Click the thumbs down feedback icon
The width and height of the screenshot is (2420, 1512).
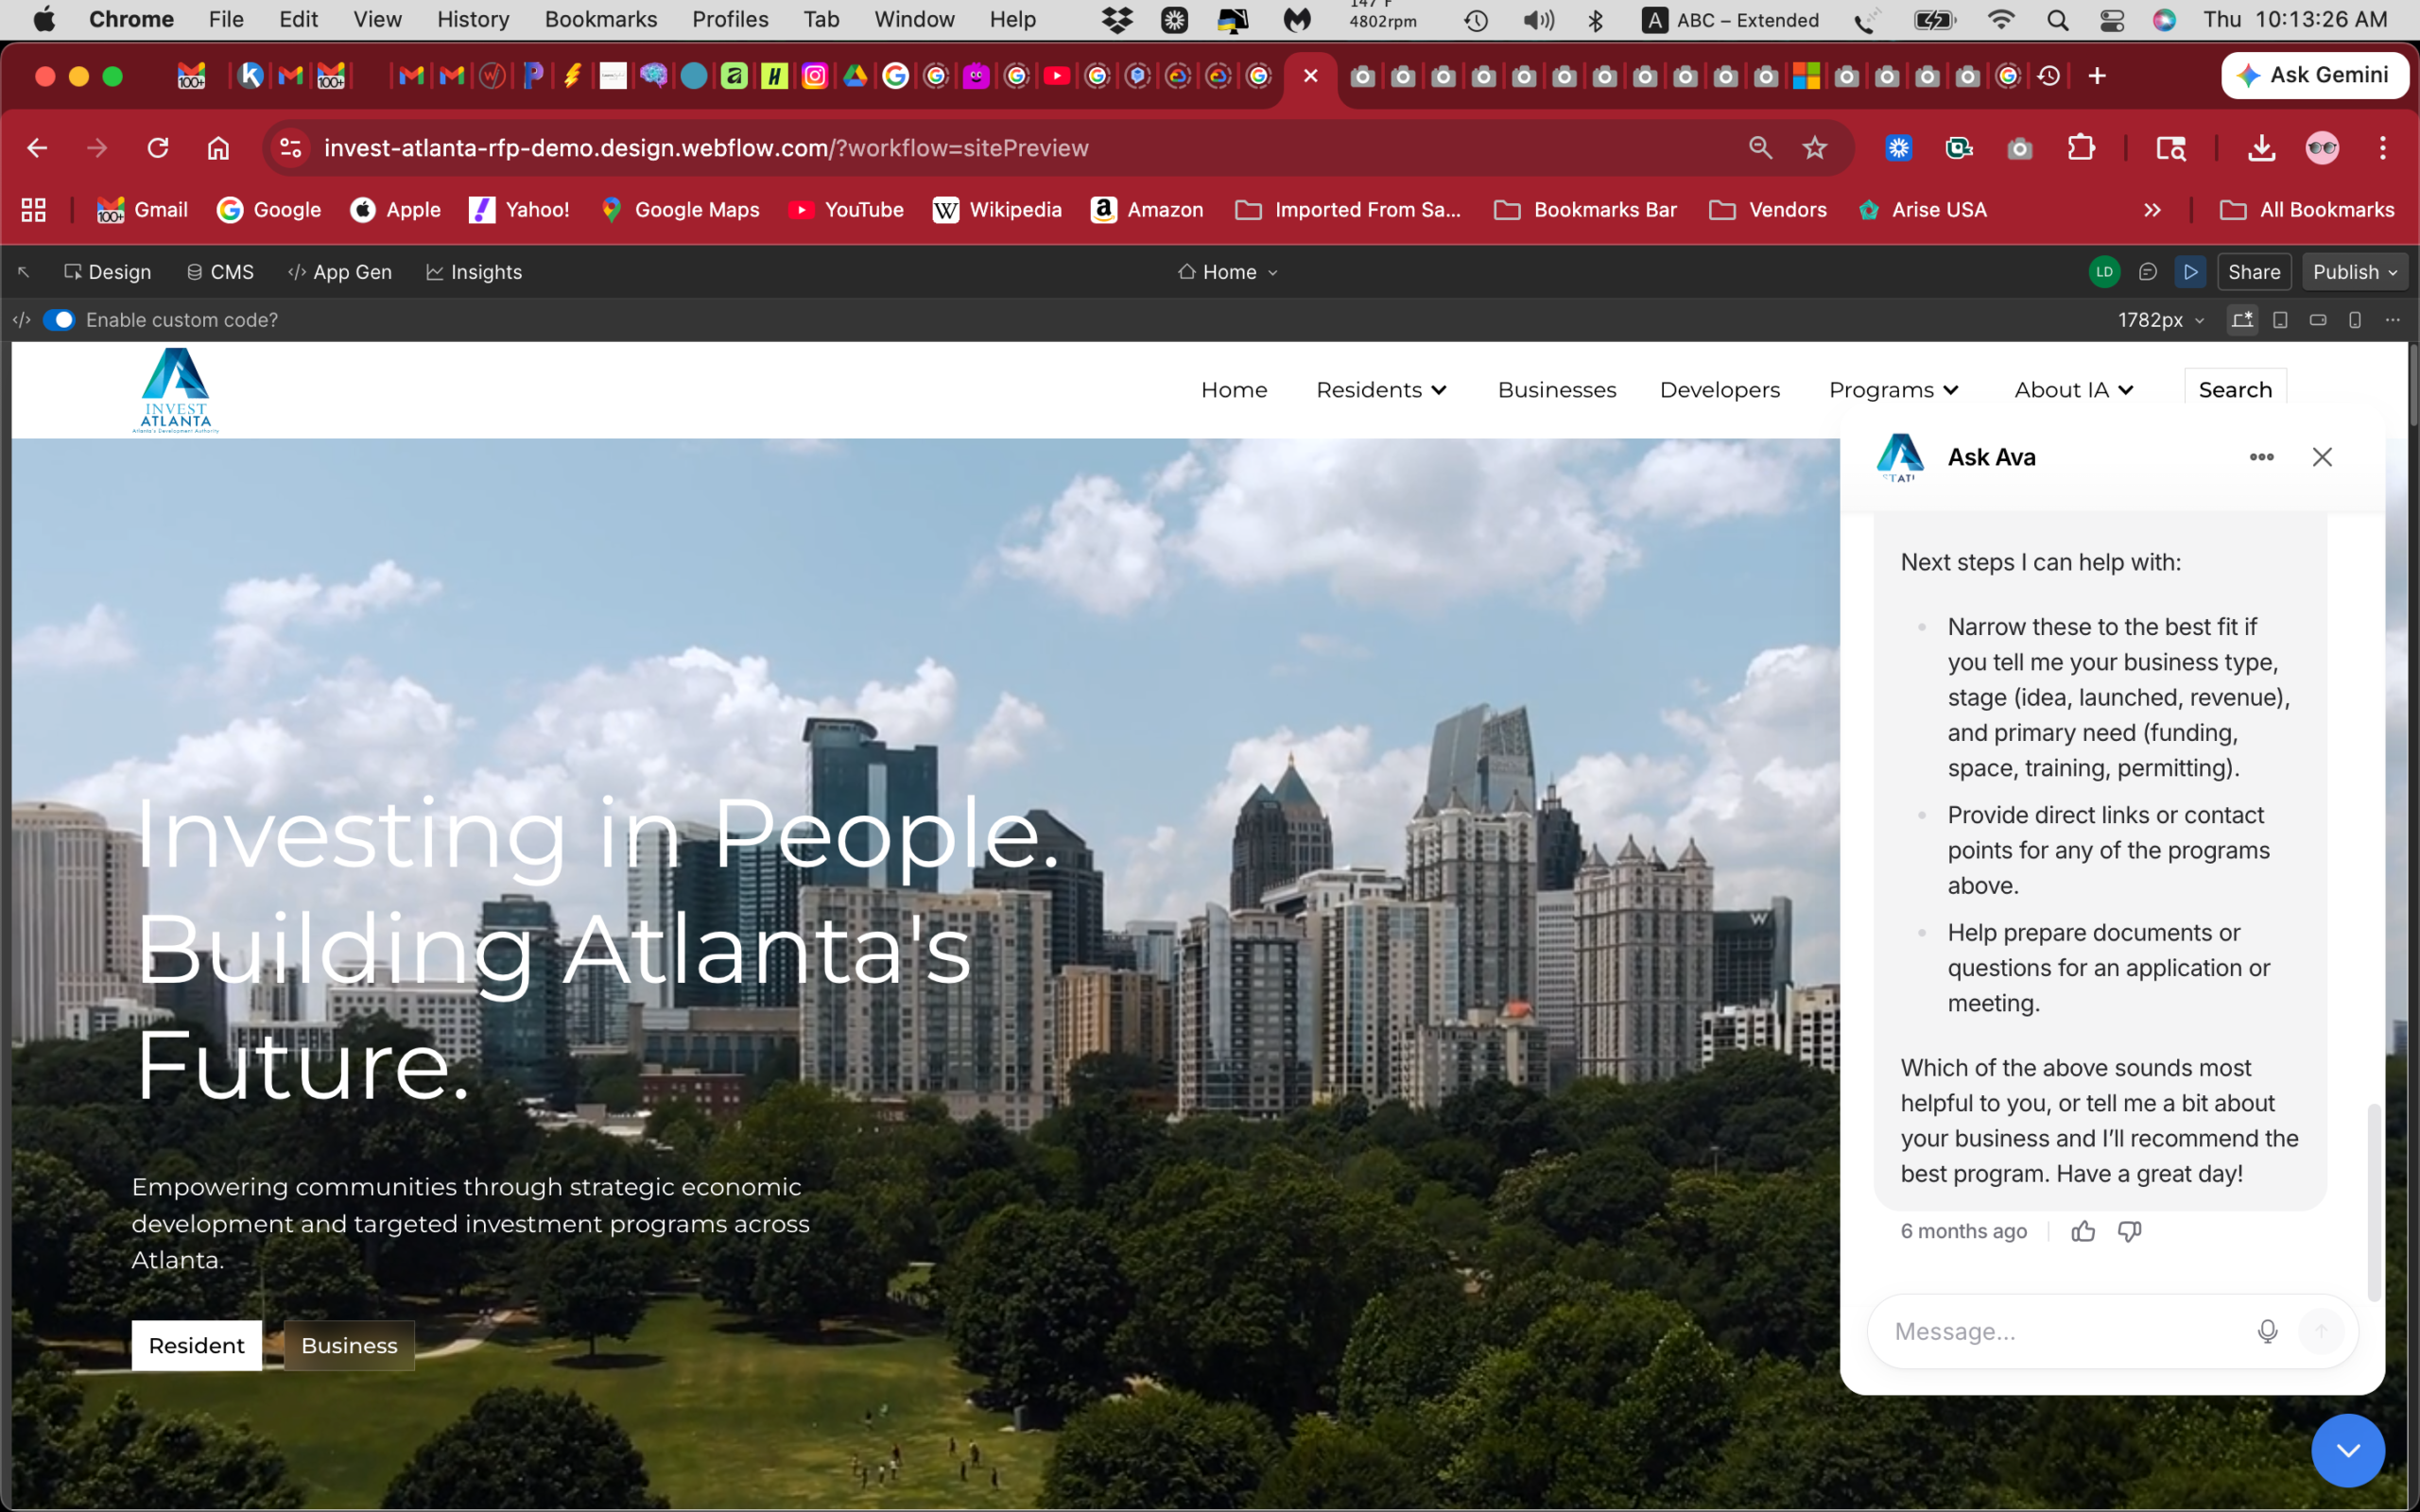2129,1231
